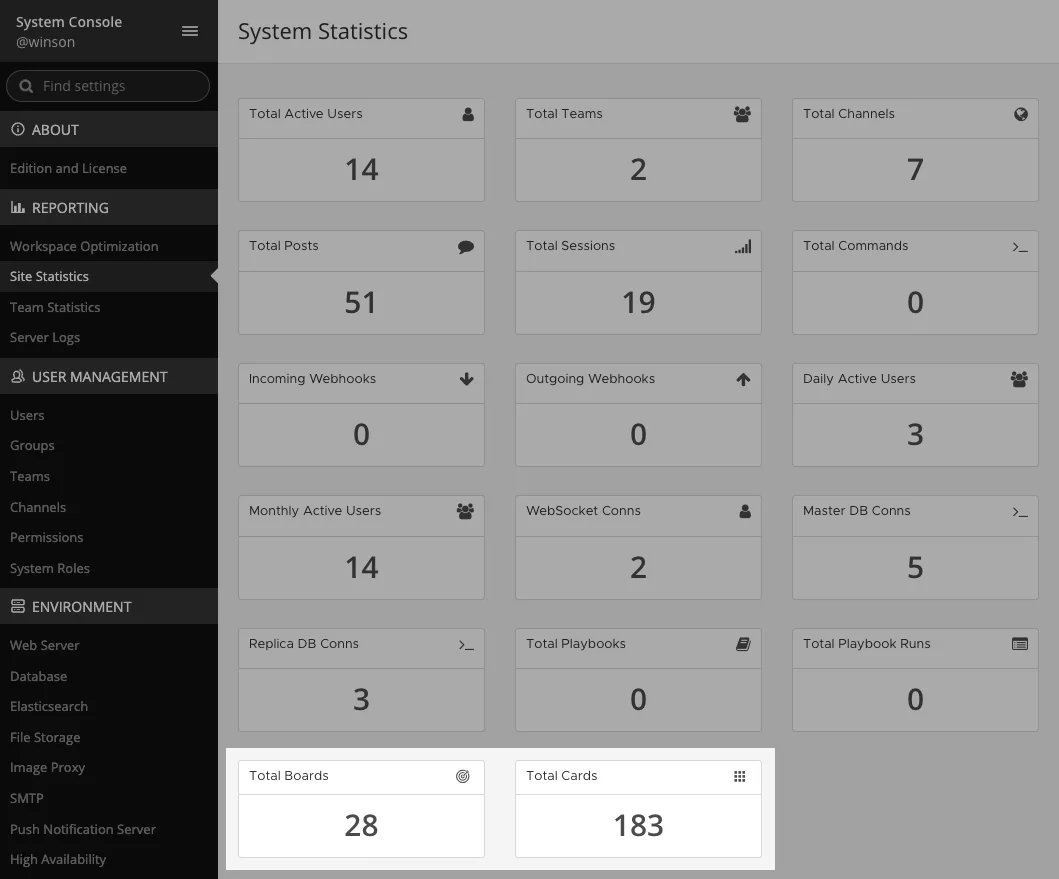
Task: Click the Total Channels value 7
Action: point(915,170)
